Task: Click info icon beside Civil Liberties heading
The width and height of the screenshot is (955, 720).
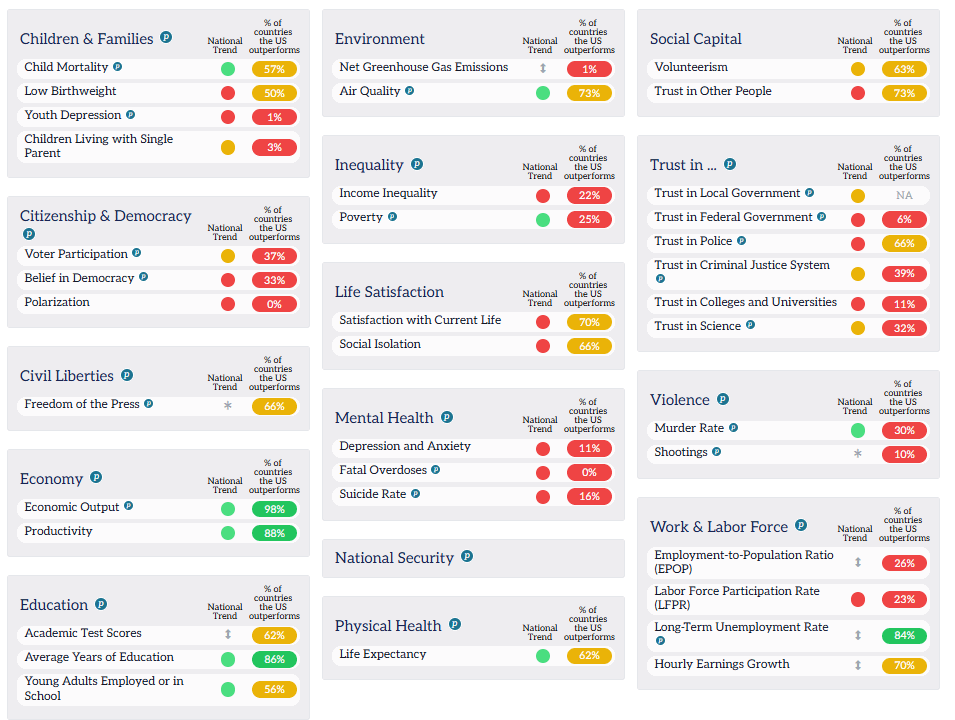Action: coord(127,375)
